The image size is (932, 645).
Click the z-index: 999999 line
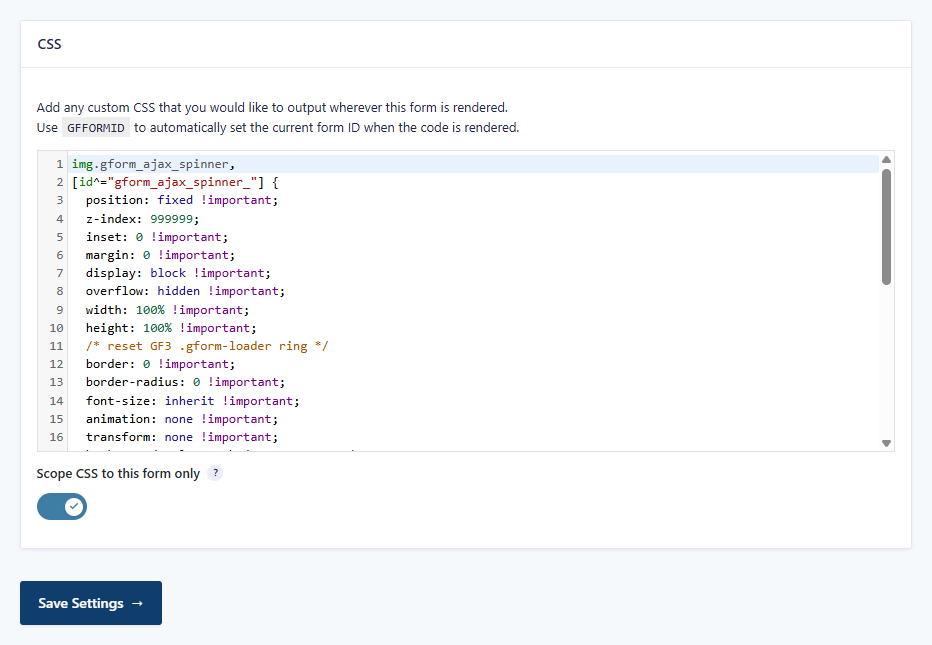142,219
